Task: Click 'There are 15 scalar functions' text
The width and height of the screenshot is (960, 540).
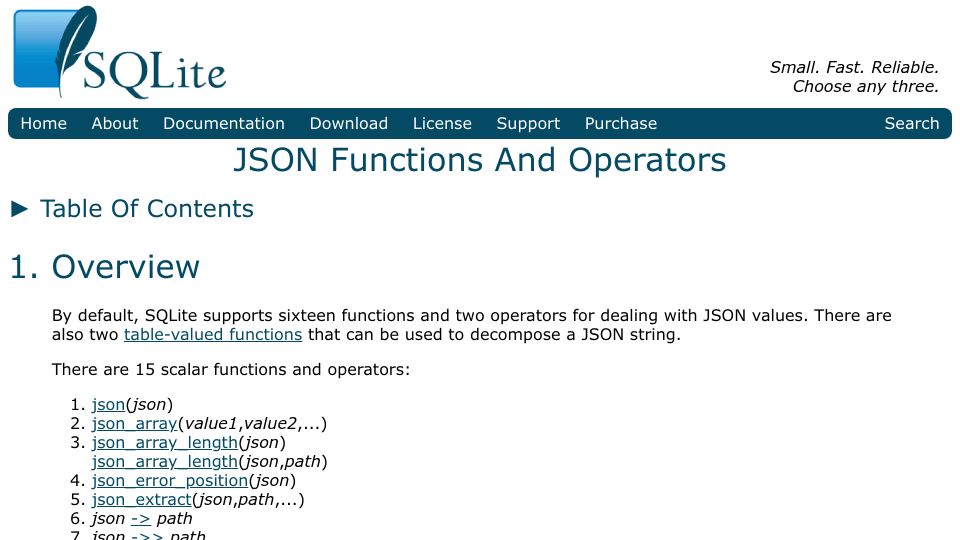Action: pyautogui.click(x=231, y=370)
